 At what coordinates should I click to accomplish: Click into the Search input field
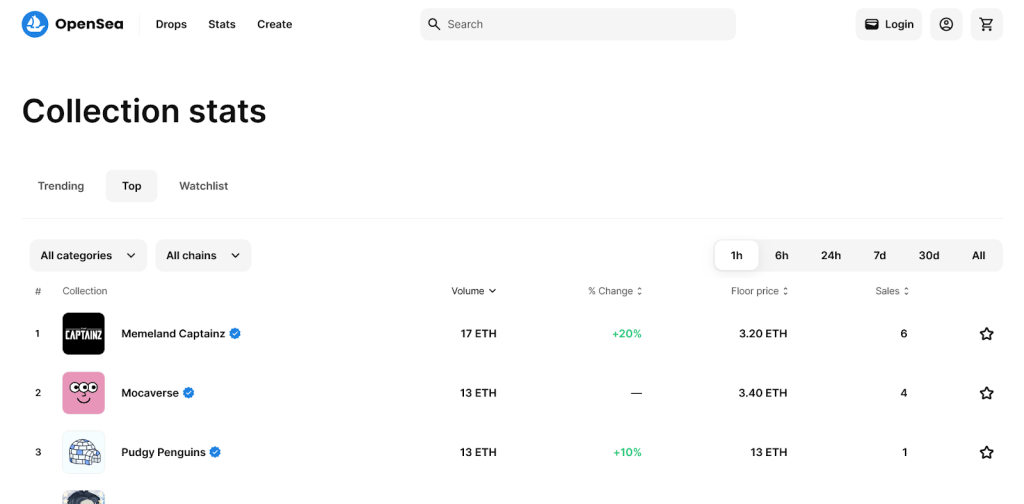coord(585,24)
